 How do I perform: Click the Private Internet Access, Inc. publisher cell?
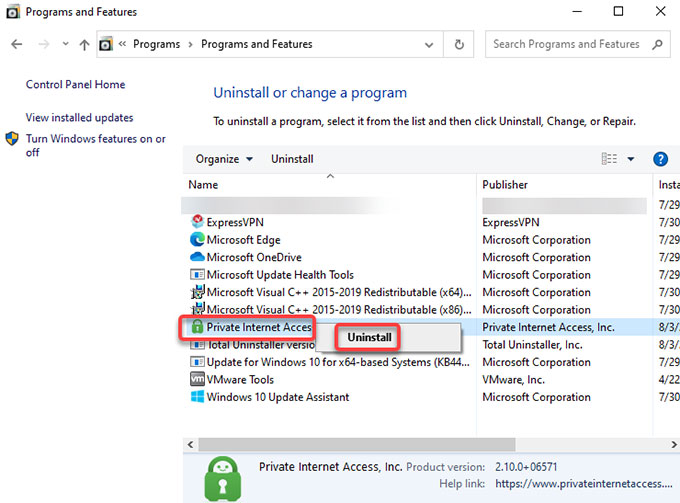point(548,327)
